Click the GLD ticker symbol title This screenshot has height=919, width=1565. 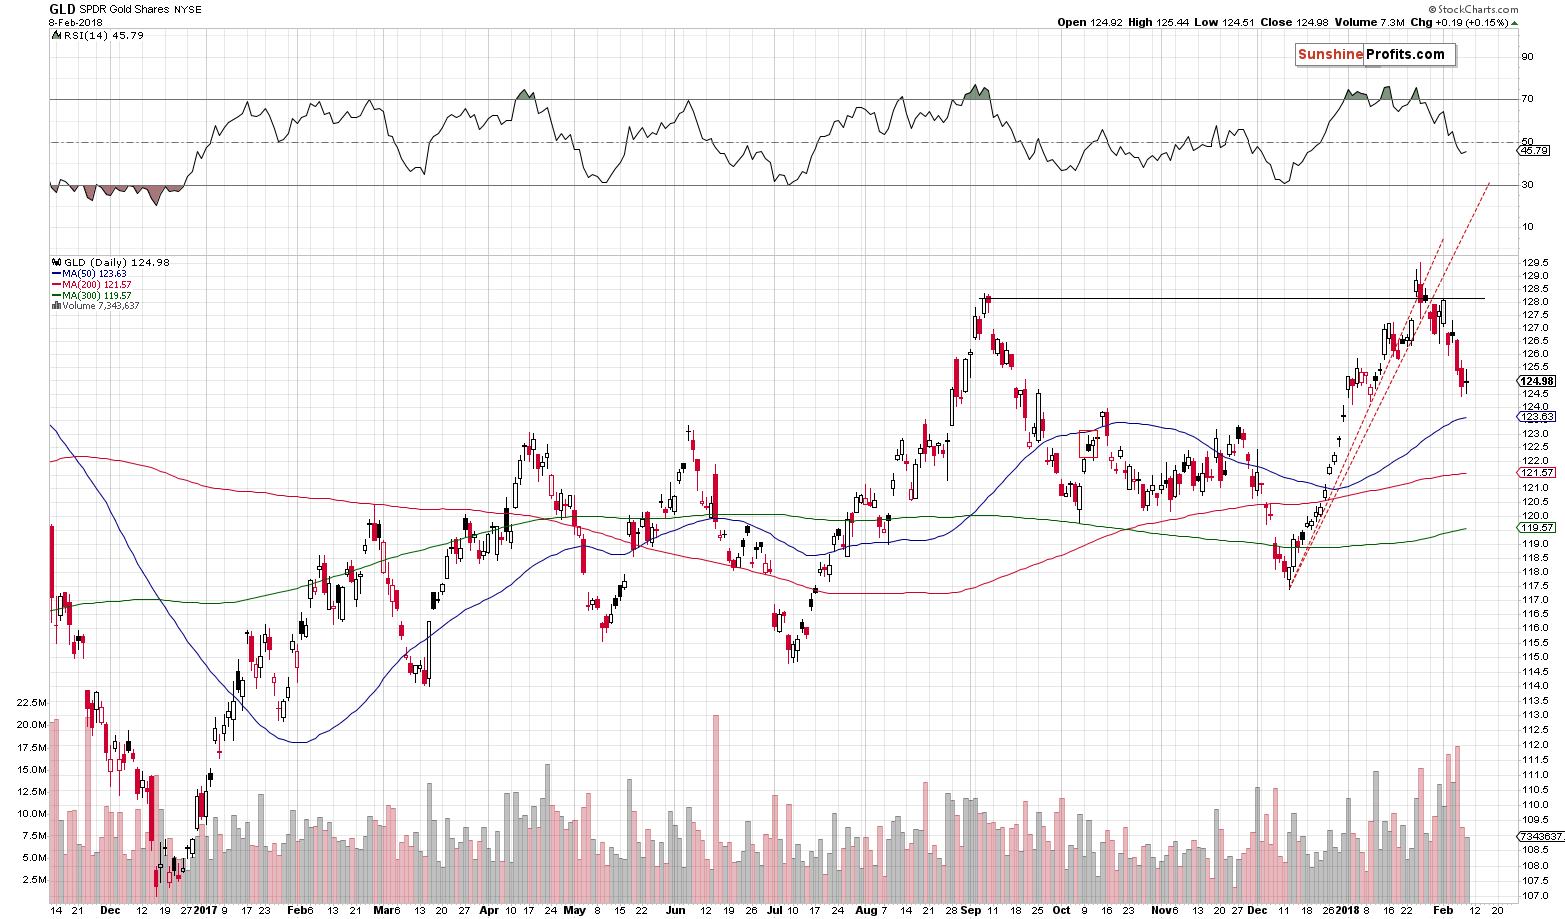[62, 9]
